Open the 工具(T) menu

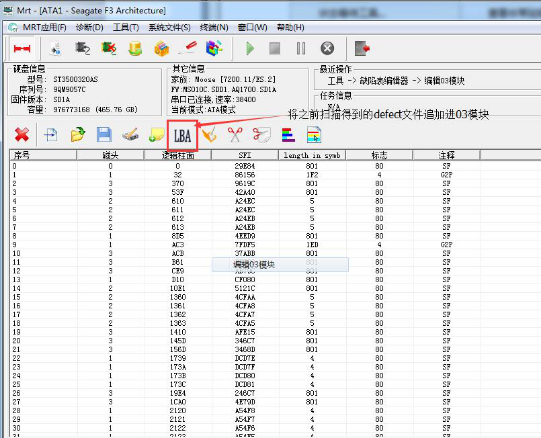pos(126,27)
